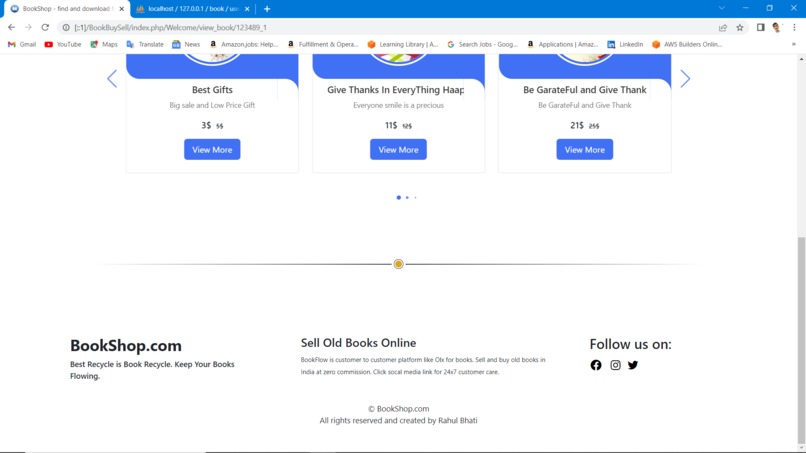Click the 3$ price on Best Gifts
The image size is (806, 453).
click(x=206, y=125)
